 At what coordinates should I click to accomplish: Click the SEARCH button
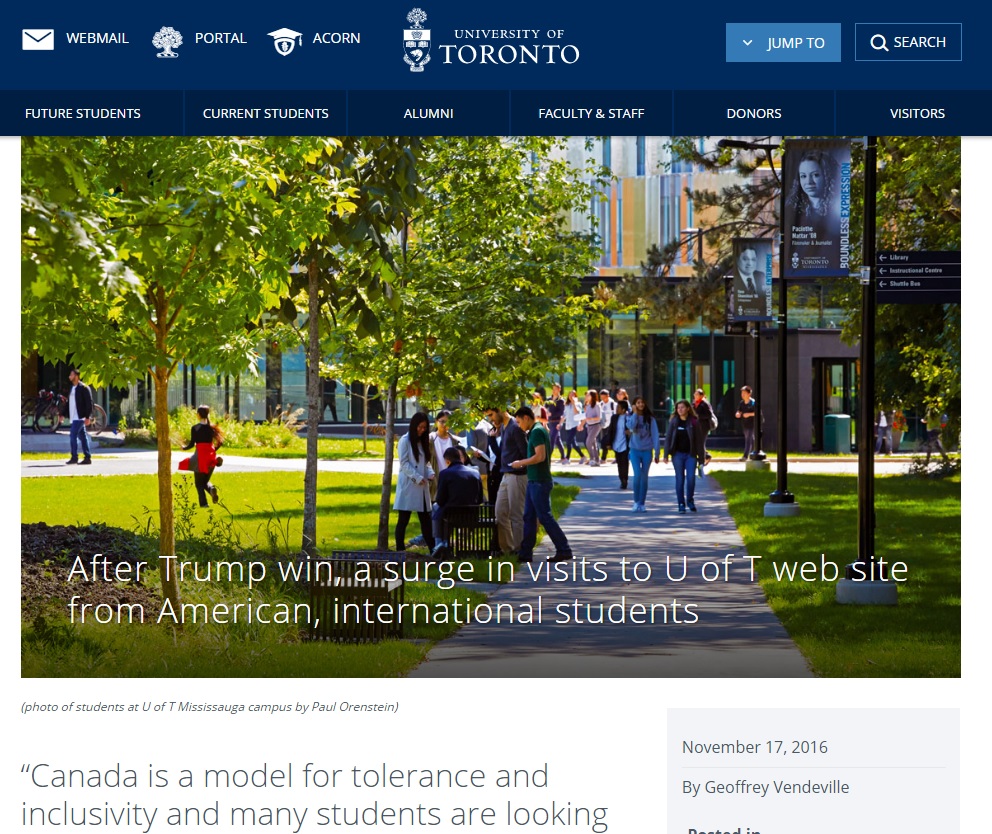pos(908,42)
